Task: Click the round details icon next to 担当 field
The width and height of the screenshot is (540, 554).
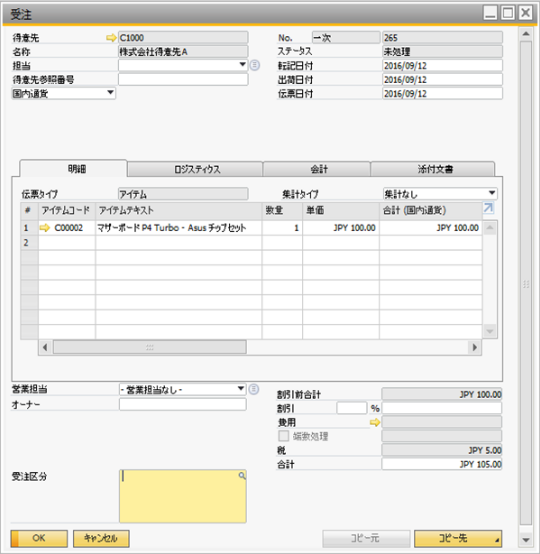Action: [255, 65]
